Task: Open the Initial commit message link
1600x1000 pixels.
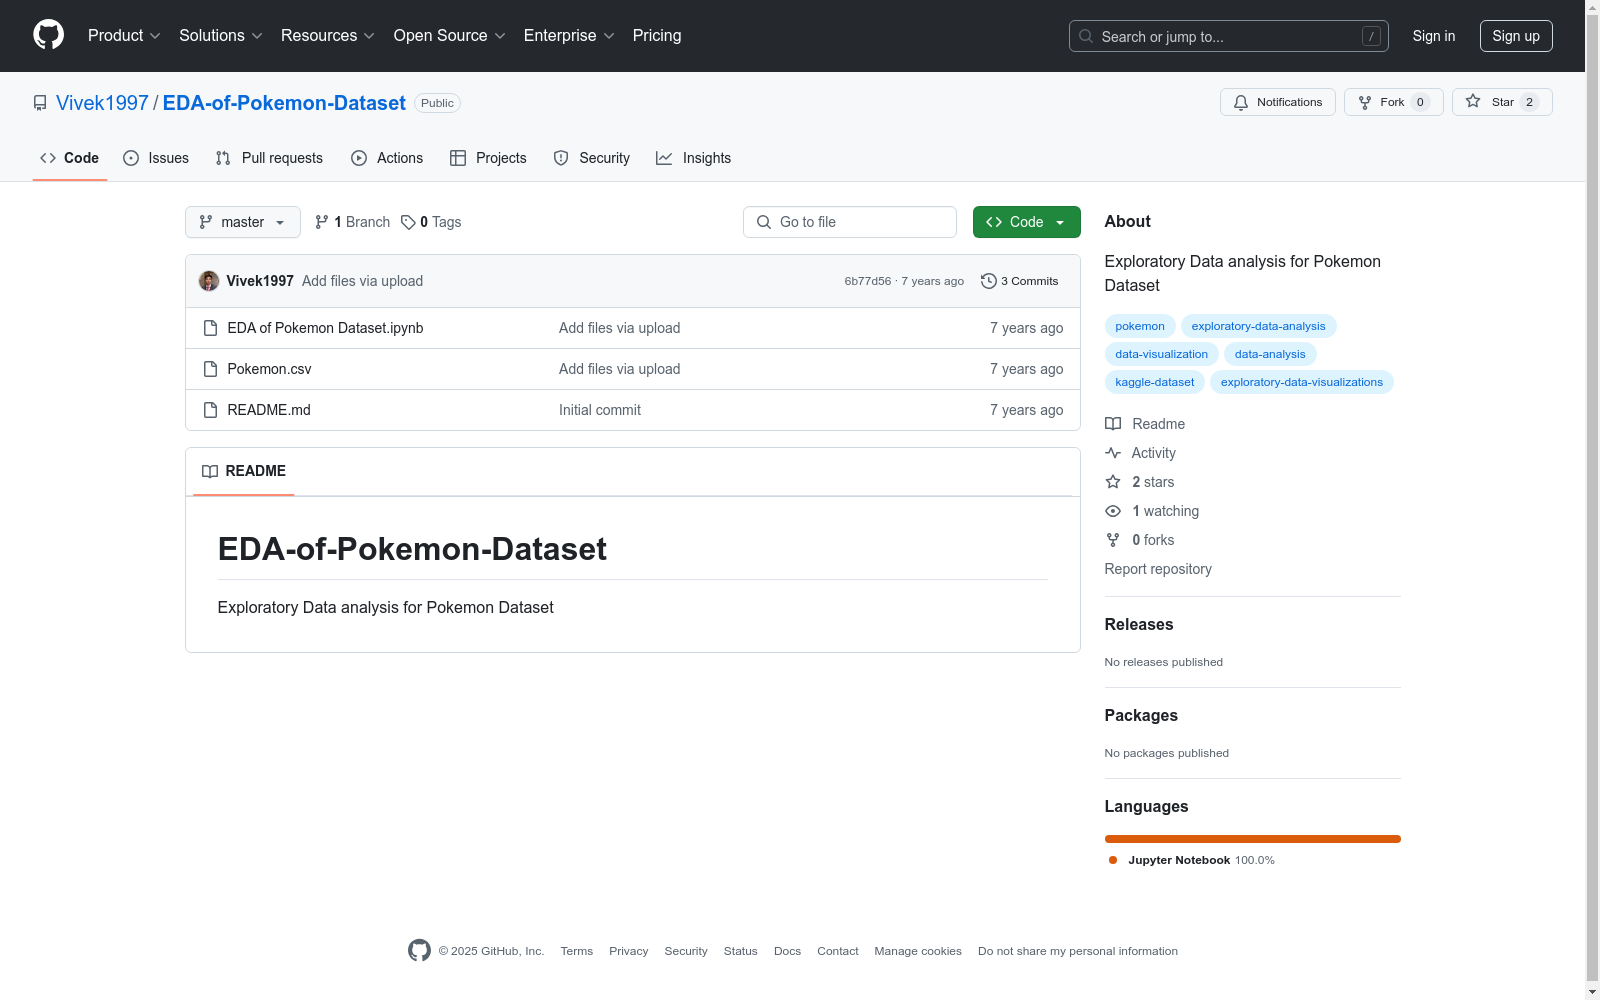Action: [600, 410]
